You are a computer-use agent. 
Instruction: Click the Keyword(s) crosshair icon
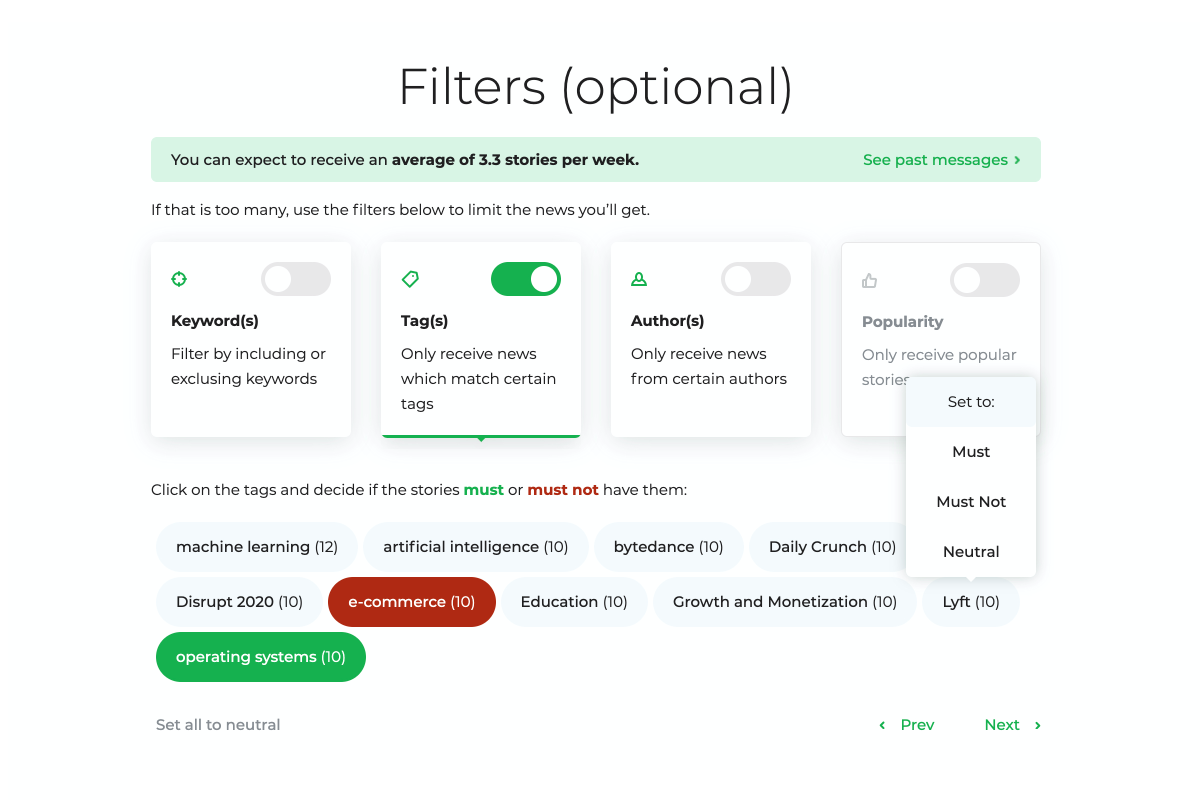(179, 279)
